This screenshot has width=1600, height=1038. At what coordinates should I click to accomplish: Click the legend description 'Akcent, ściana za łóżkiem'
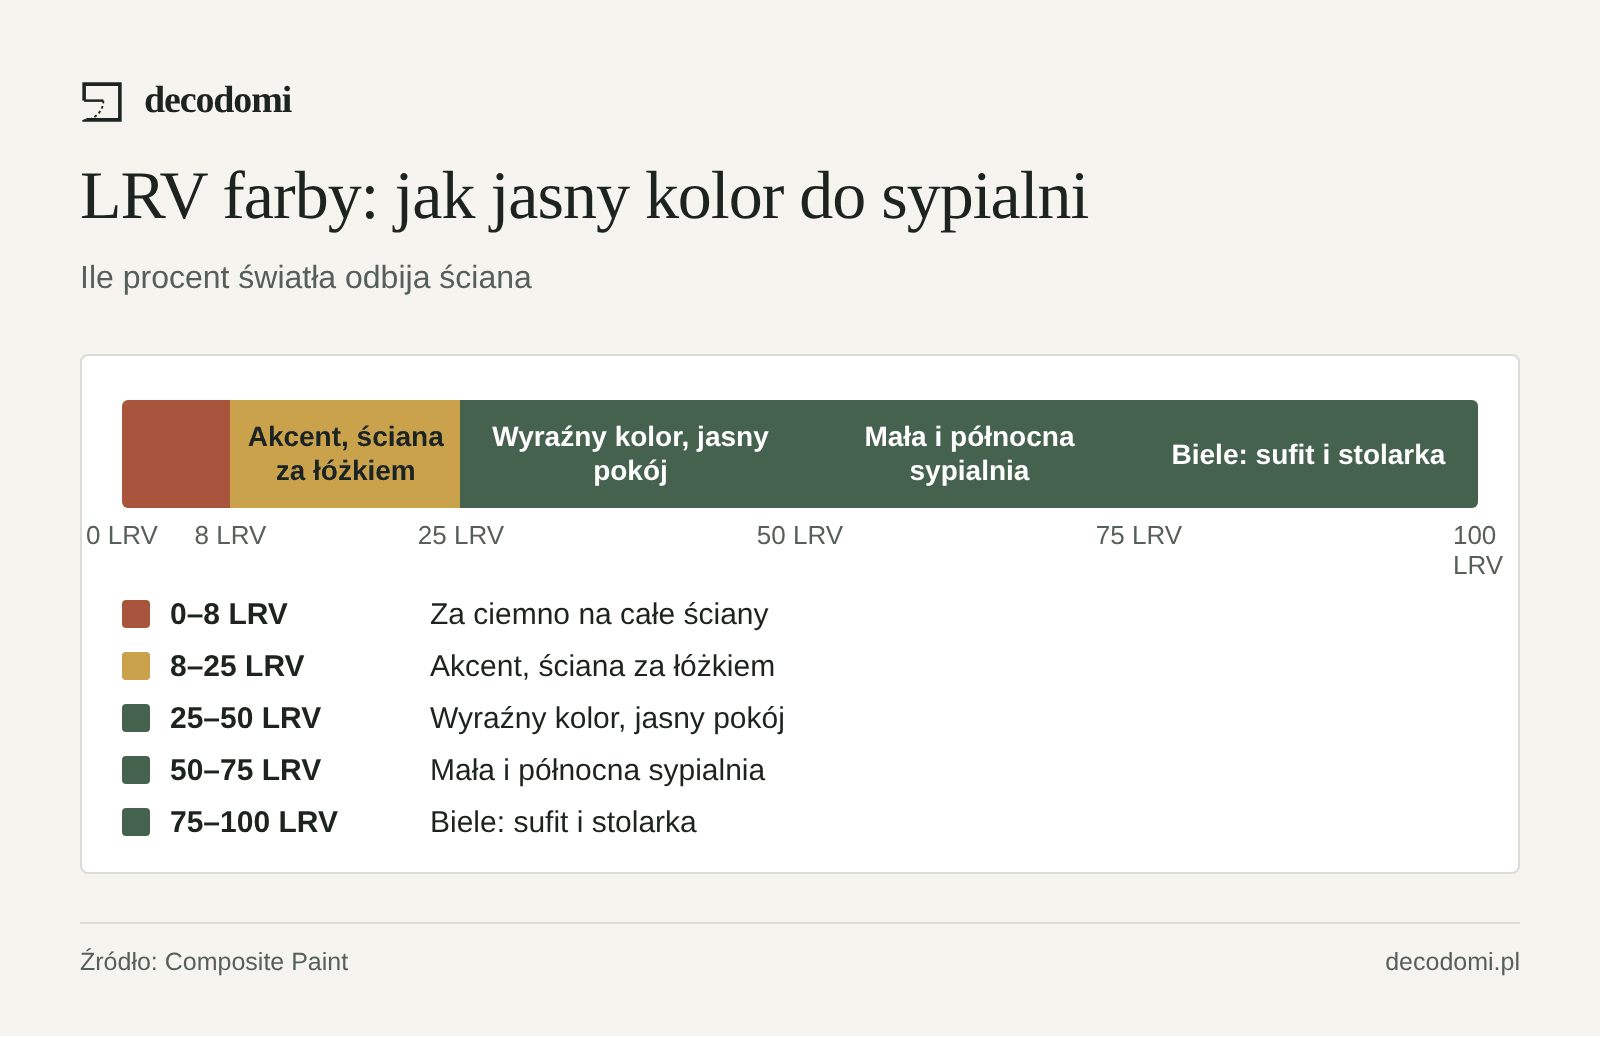602,666
